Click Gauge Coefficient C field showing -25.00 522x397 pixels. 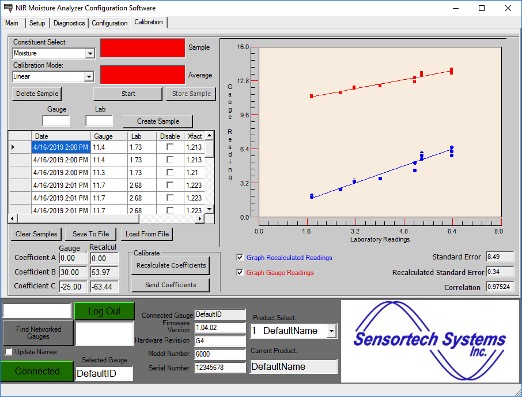(x=73, y=287)
